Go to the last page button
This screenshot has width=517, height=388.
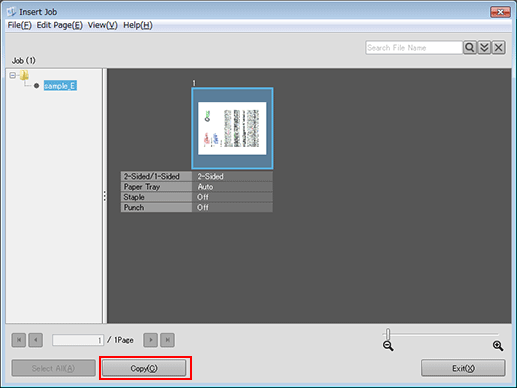coord(167,340)
